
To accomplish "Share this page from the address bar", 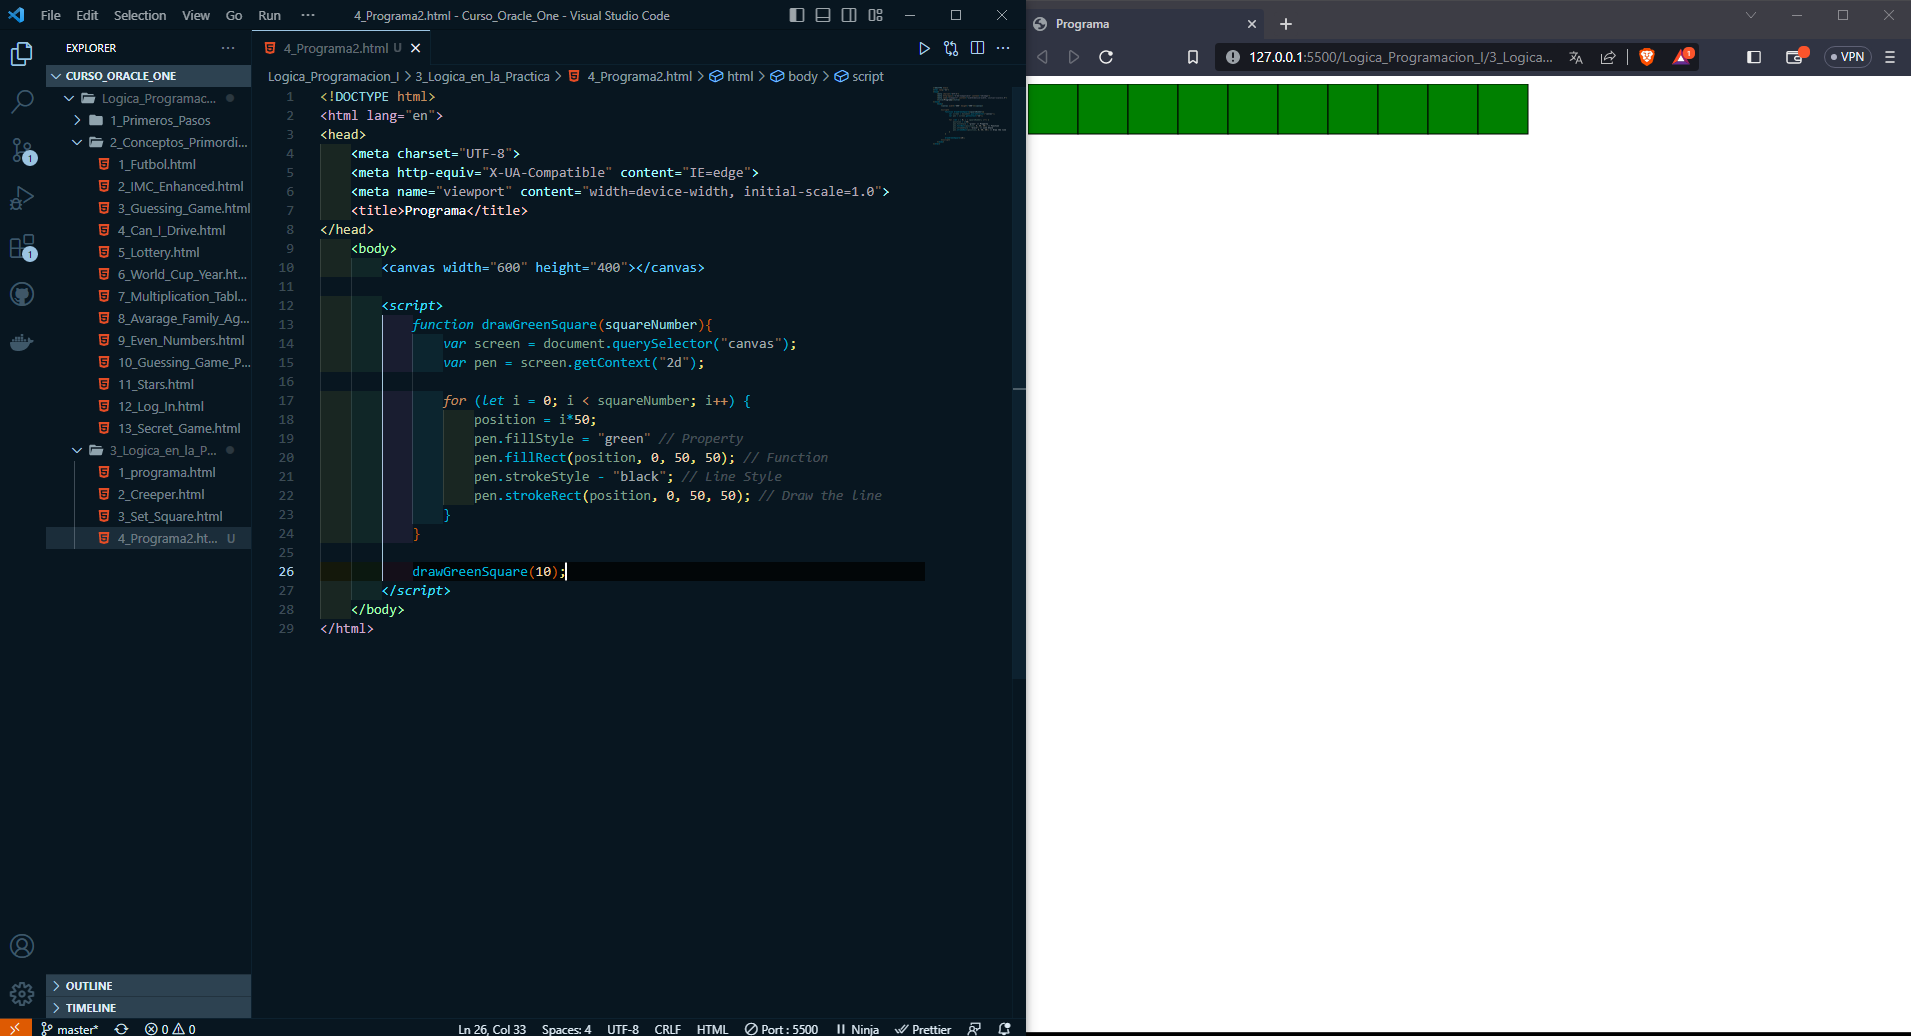I will click(1608, 57).
